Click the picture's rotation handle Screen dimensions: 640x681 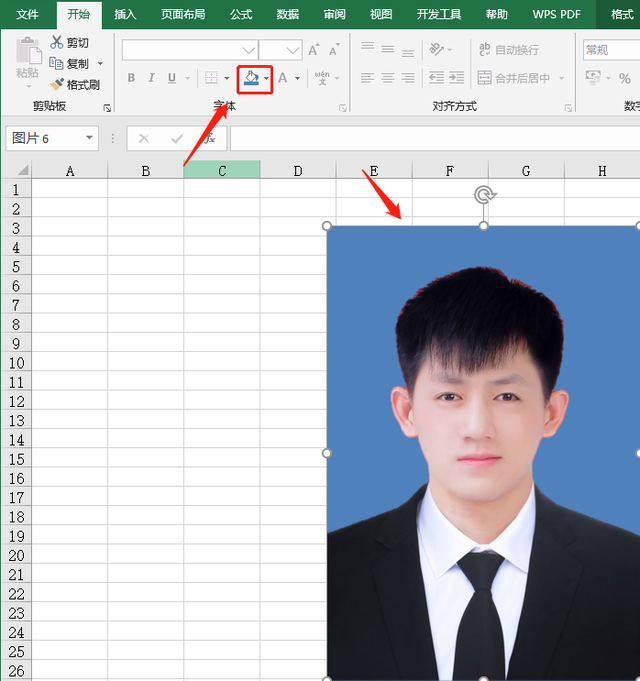pyautogui.click(x=485, y=195)
